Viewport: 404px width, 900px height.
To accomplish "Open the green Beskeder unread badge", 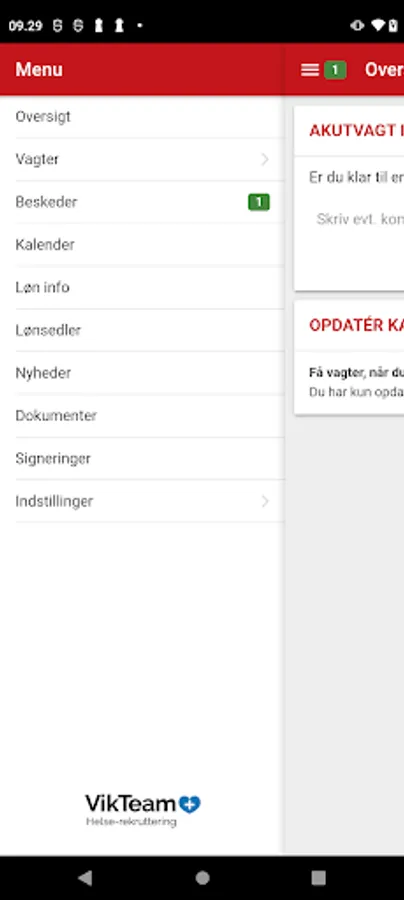I will pyautogui.click(x=259, y=202).
